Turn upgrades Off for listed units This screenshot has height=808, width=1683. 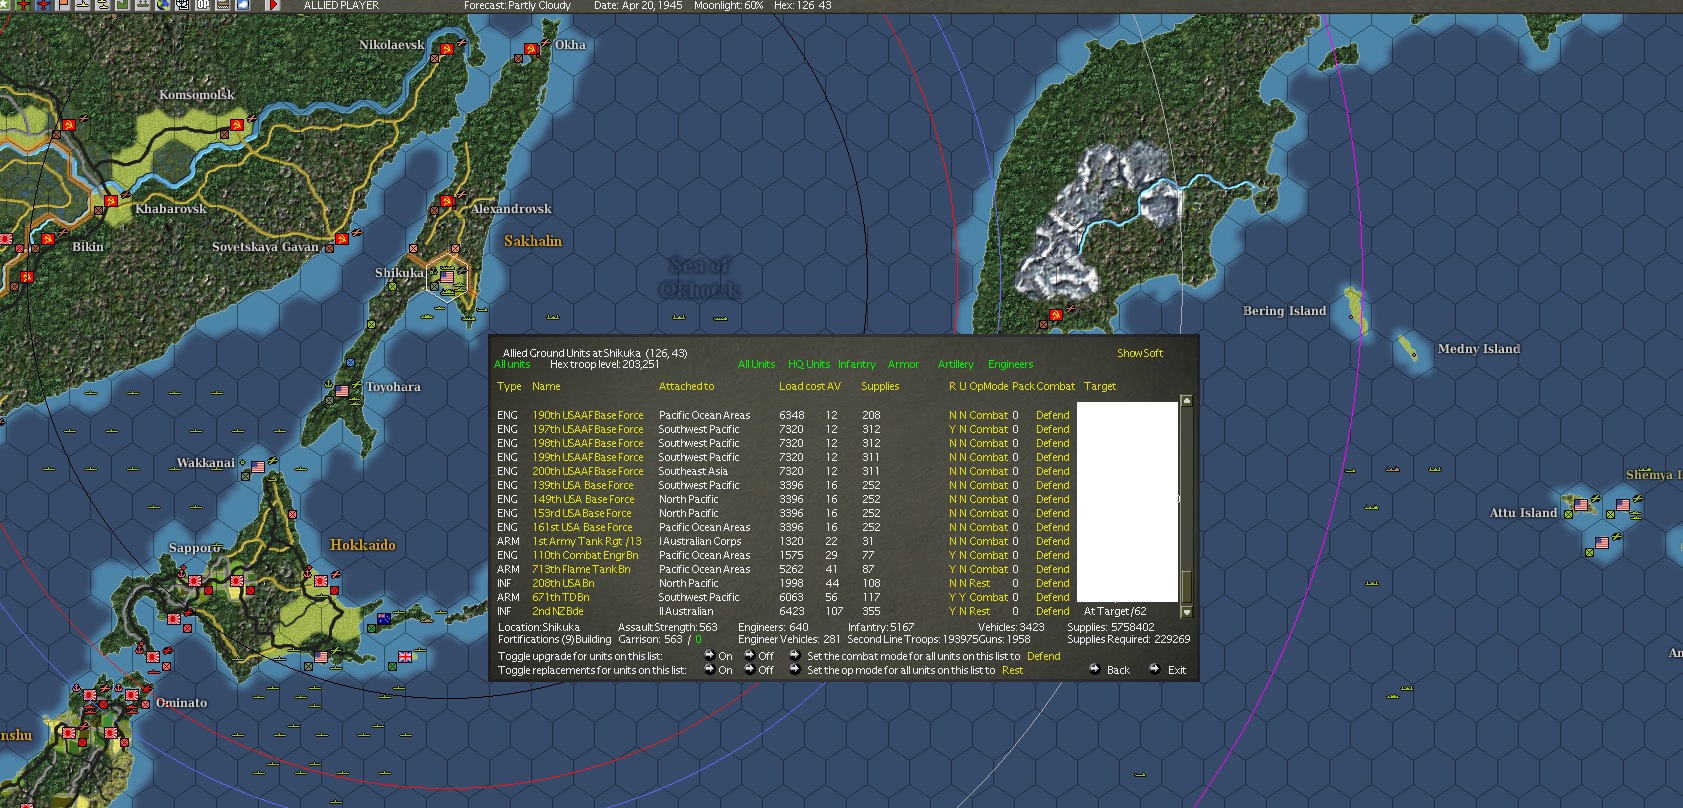click(x=751, y=656)
